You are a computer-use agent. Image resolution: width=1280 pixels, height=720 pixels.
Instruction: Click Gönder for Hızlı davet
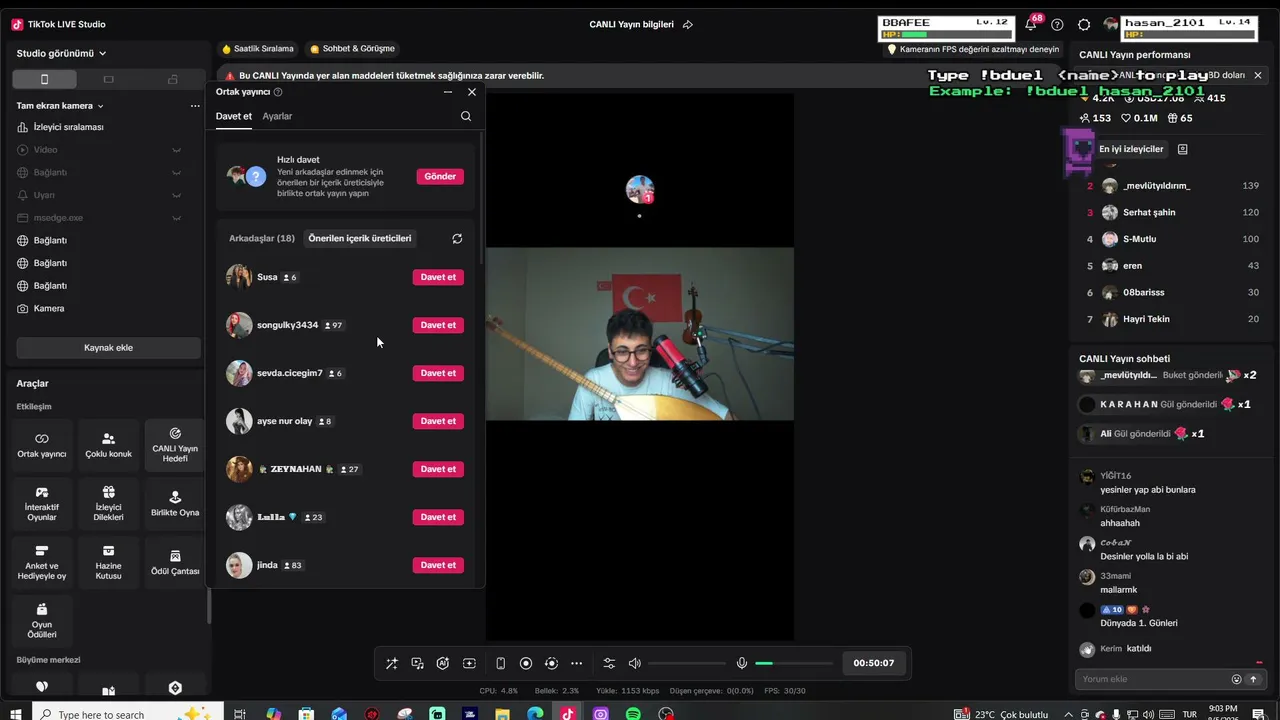(x=440, y=176)
